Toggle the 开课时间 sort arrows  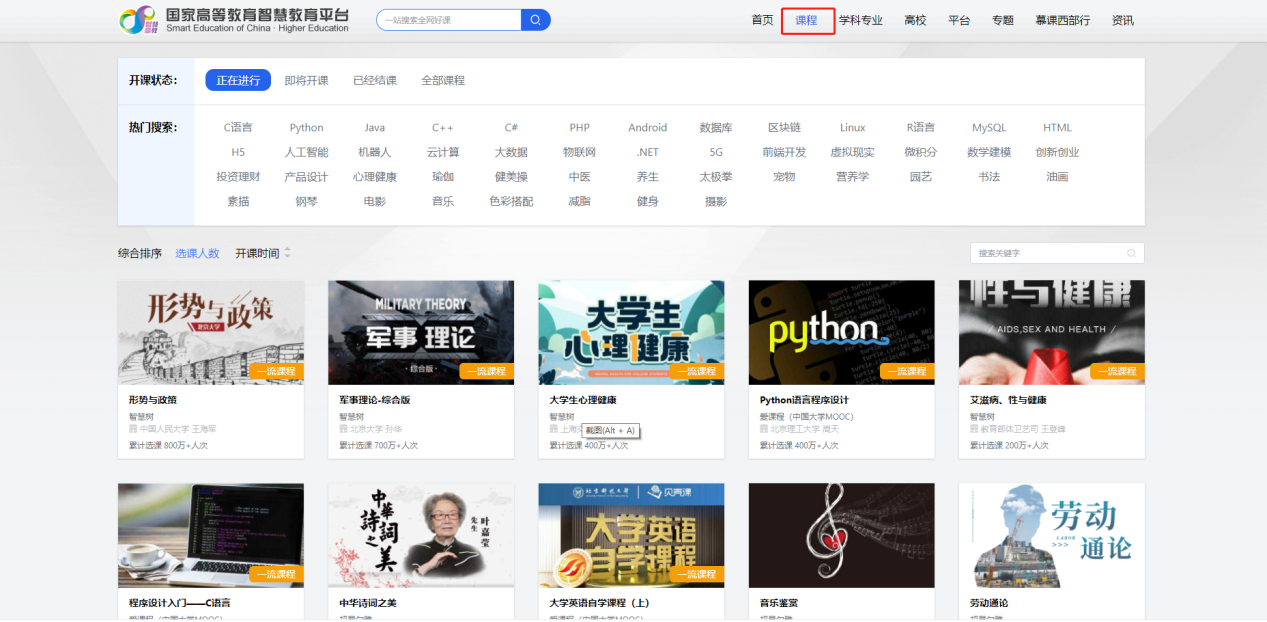click(x=287, y=254)
